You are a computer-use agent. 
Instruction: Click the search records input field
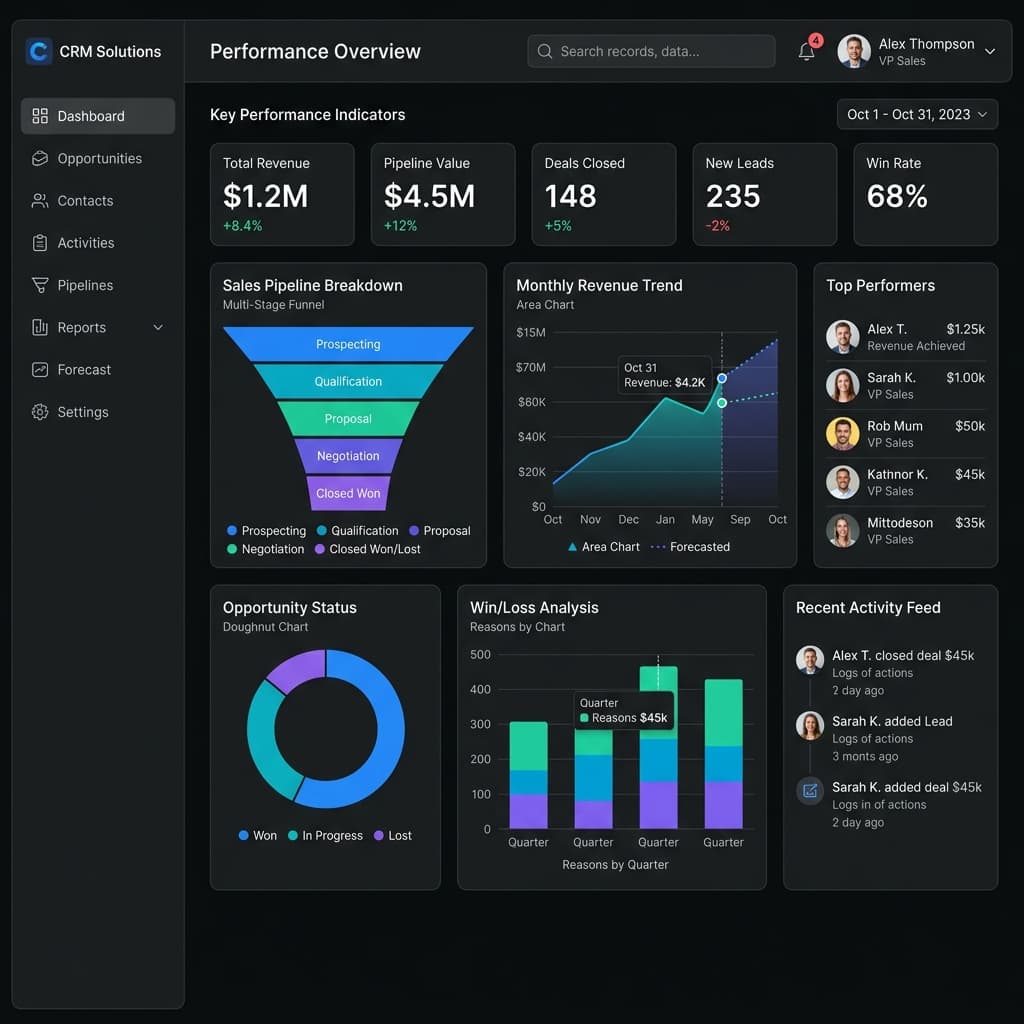pos(650,50)
